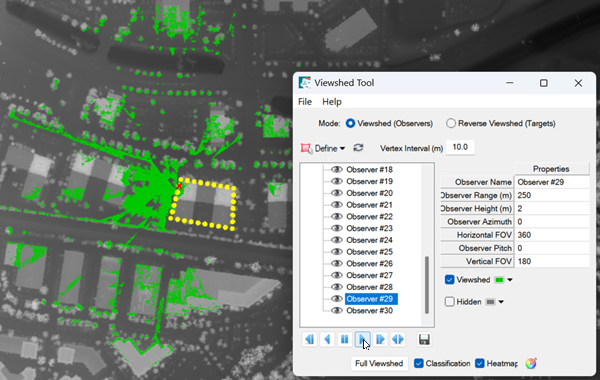Toggle visibility eye of Observer #24

(336, 240)
